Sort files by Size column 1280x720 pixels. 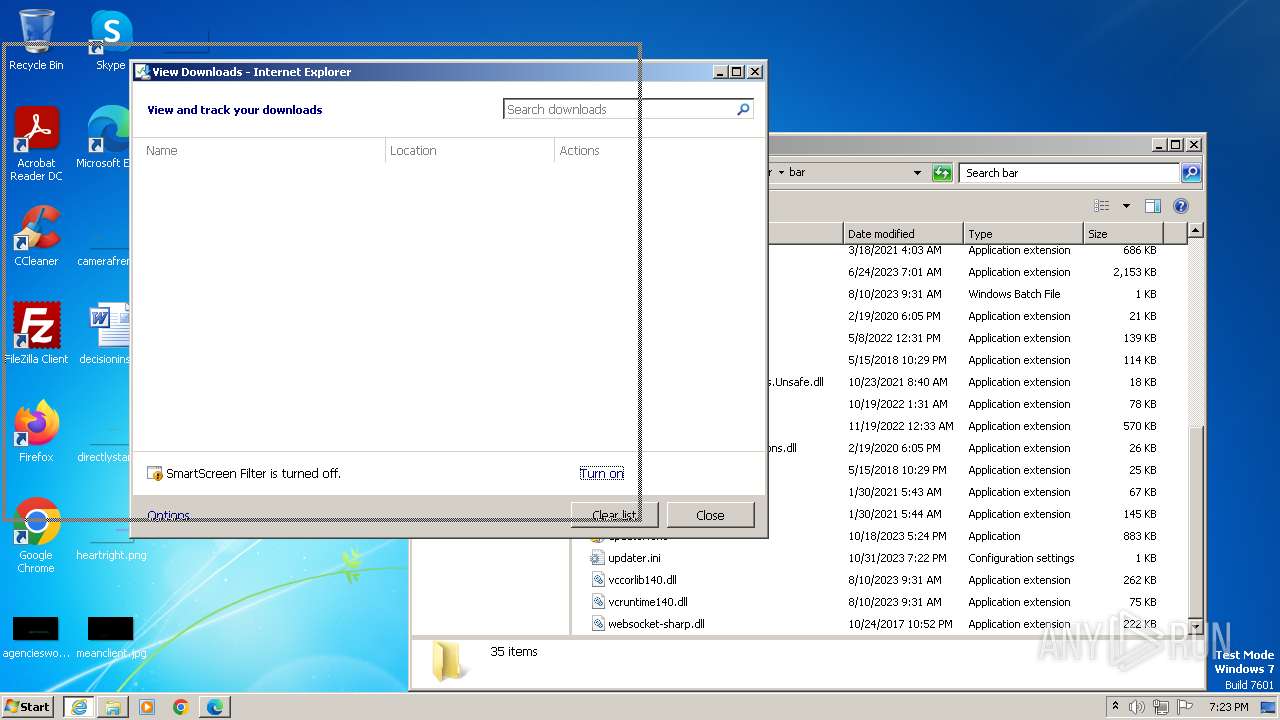(x=1124, y=233)
